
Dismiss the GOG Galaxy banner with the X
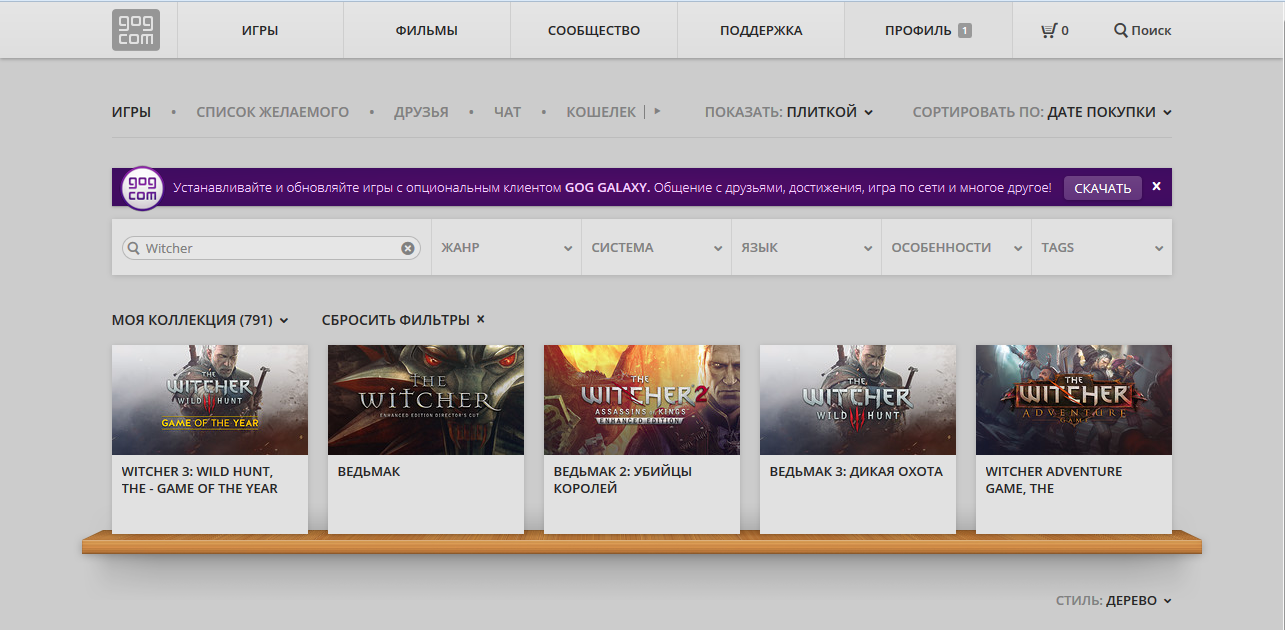(1156, 186)
